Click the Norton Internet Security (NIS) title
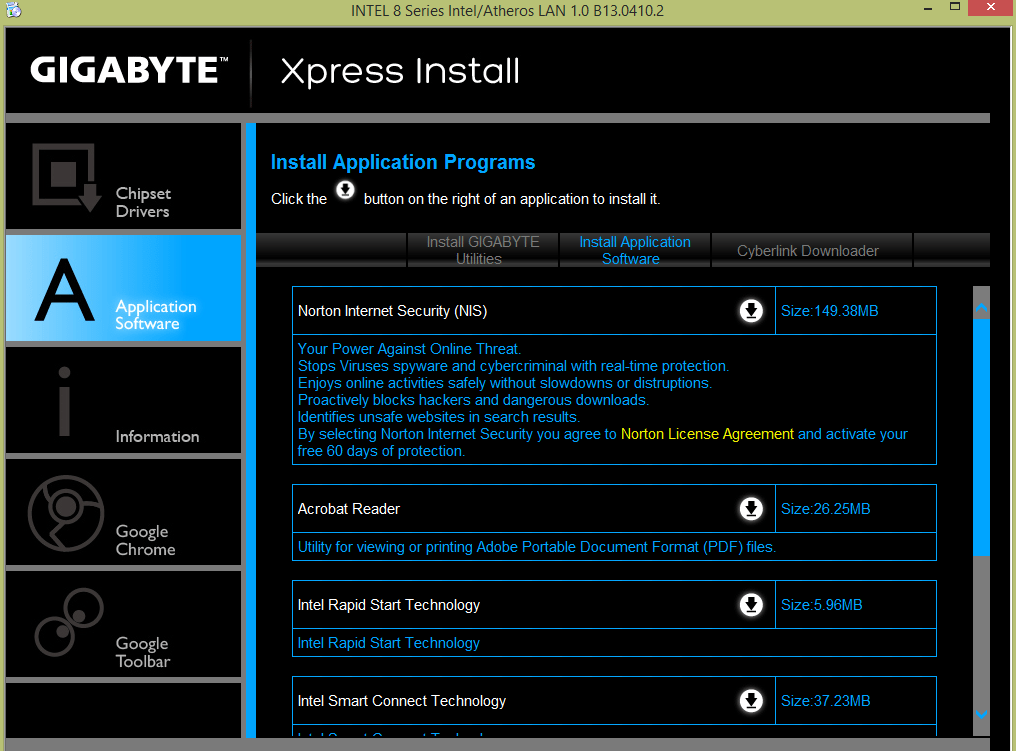This screenshot has height=751, width=1016. tap(392, 311)
